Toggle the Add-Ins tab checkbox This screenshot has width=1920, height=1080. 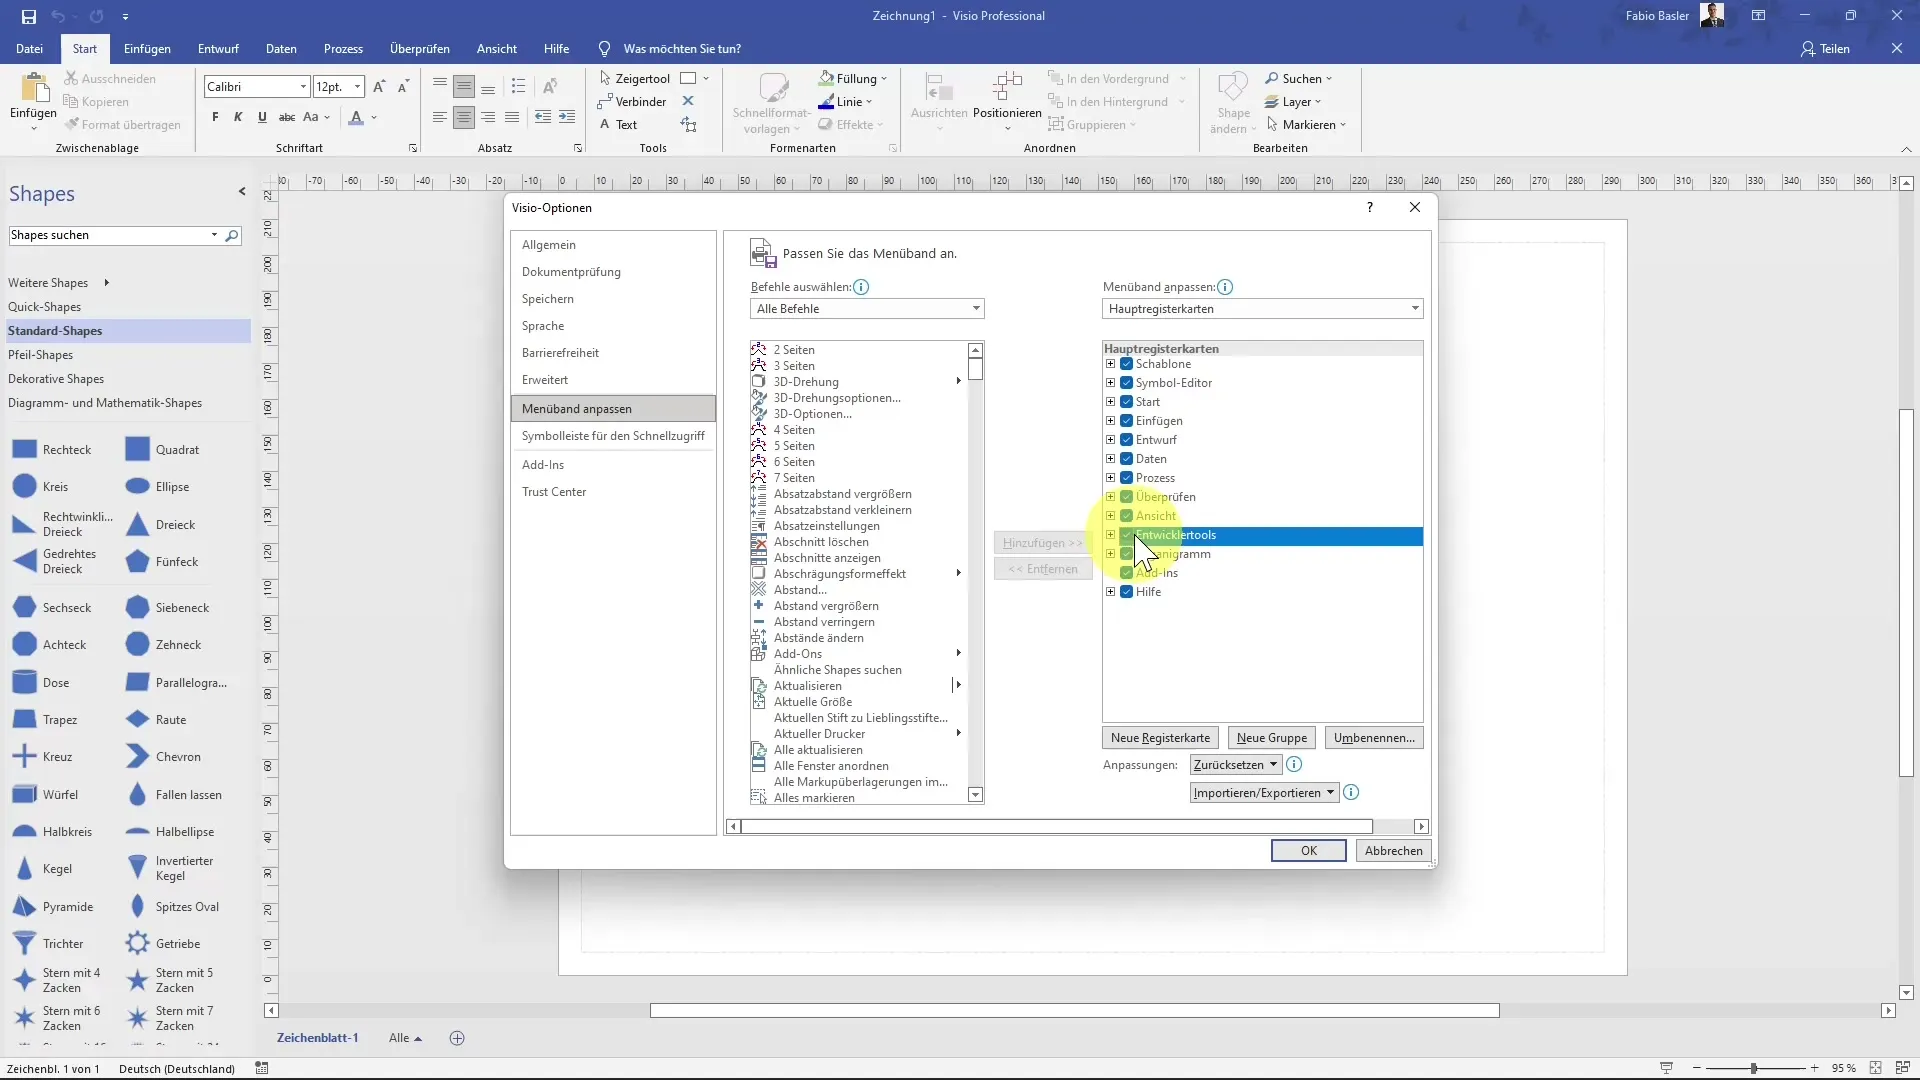point(1127,573)
